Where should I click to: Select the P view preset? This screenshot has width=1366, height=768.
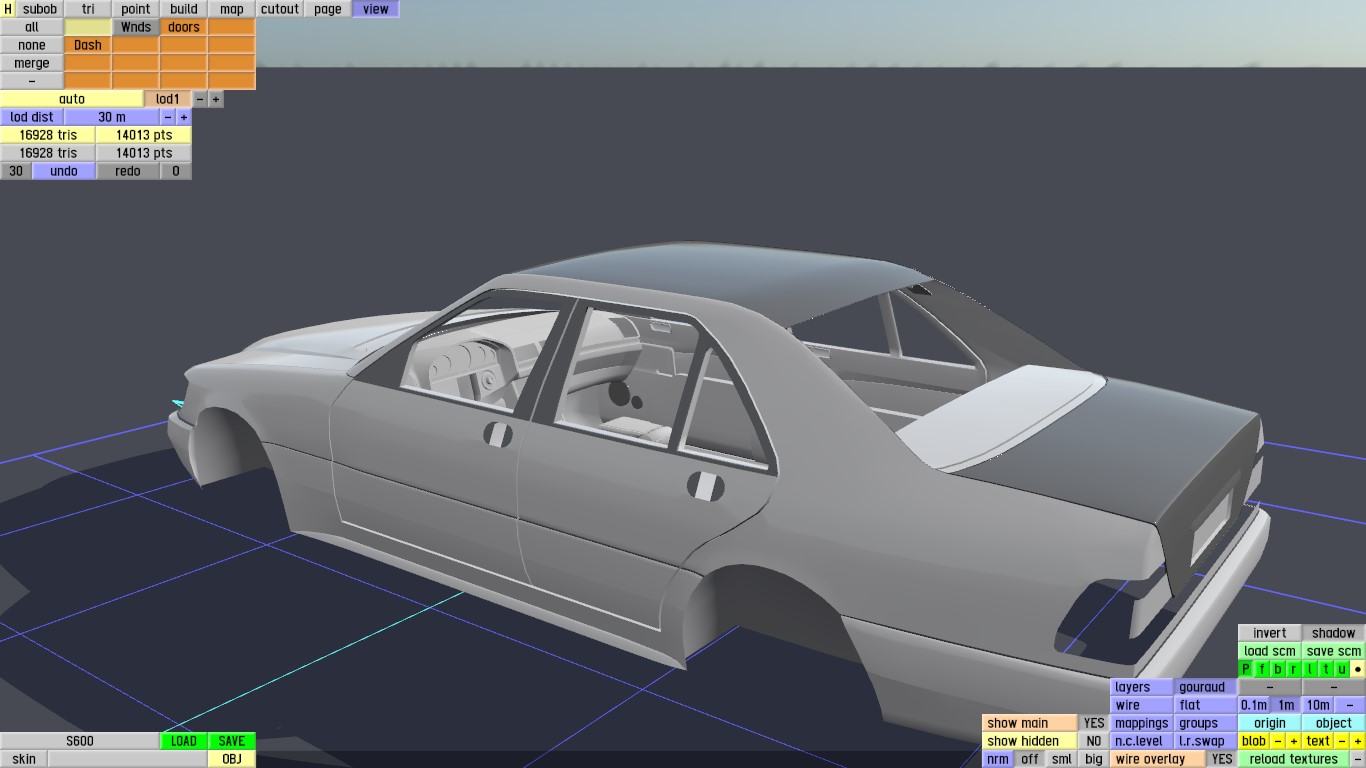point(1246,669)
